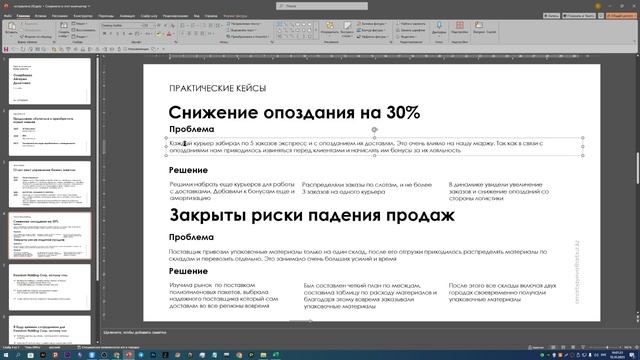Viewport: 640px width, 360px height.
Task: Expand Shape Effects (Эффекты фигуры) dropdown
Action: point(373,37)
